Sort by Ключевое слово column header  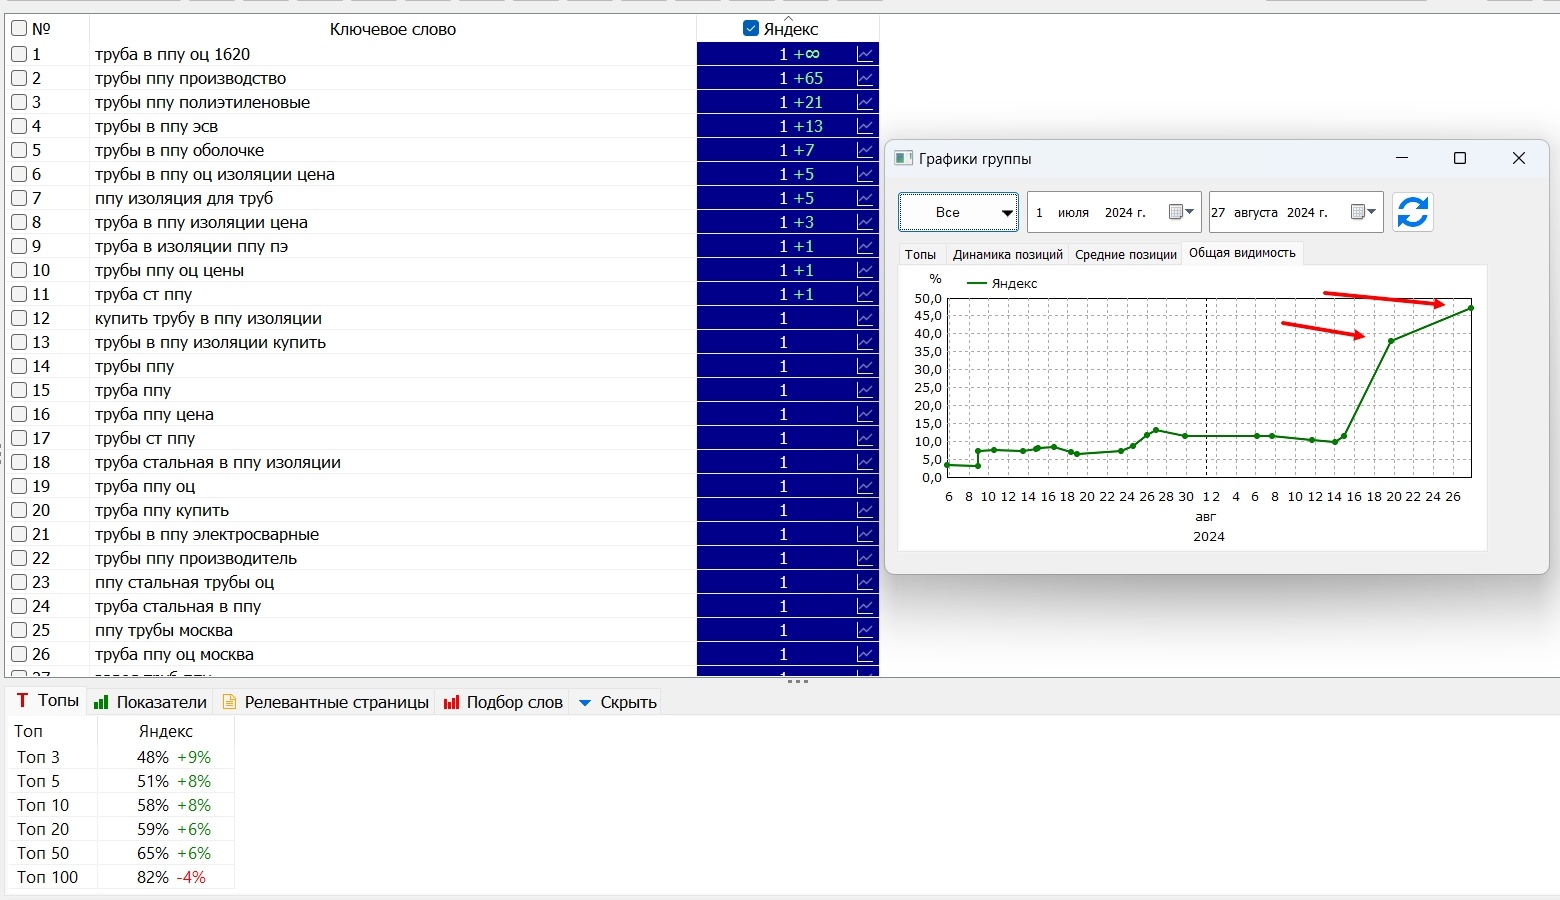pos(392,29)
